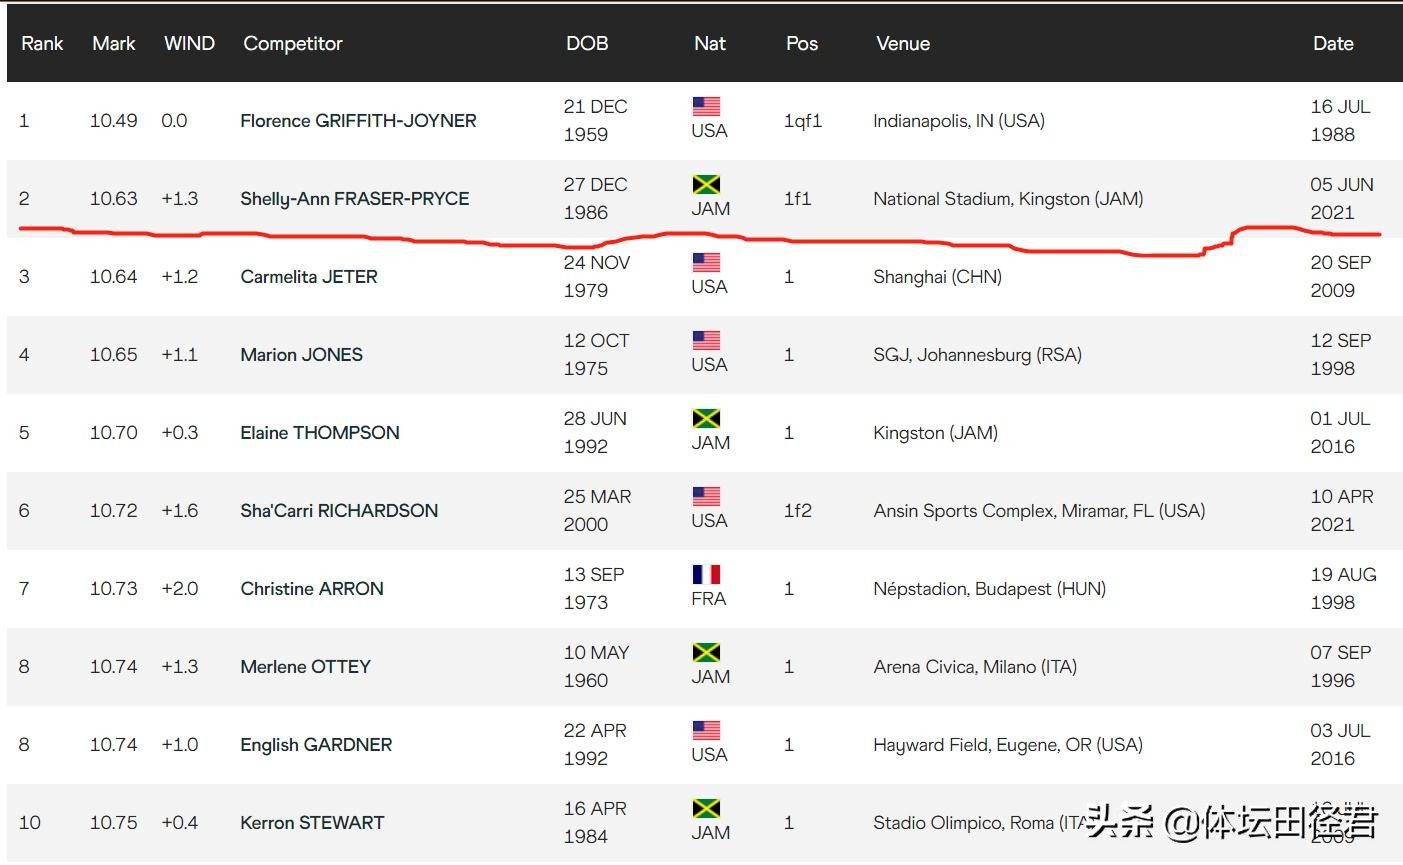This screenshot has width=1403, height=865.
Task: Click the 10.49 mark in first row
Action: click(x=113, y=121)
